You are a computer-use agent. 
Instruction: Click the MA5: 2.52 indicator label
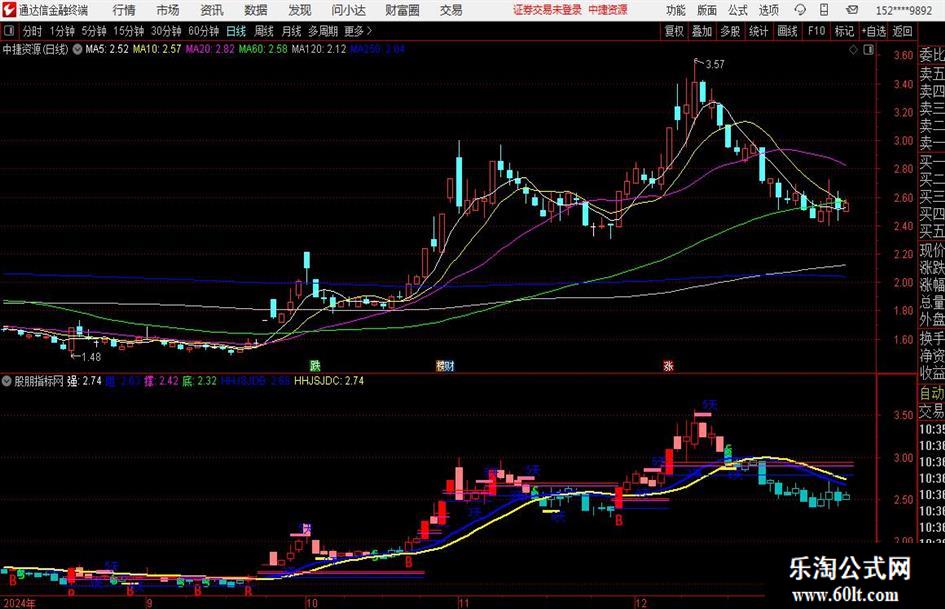(x=107, y=49)
